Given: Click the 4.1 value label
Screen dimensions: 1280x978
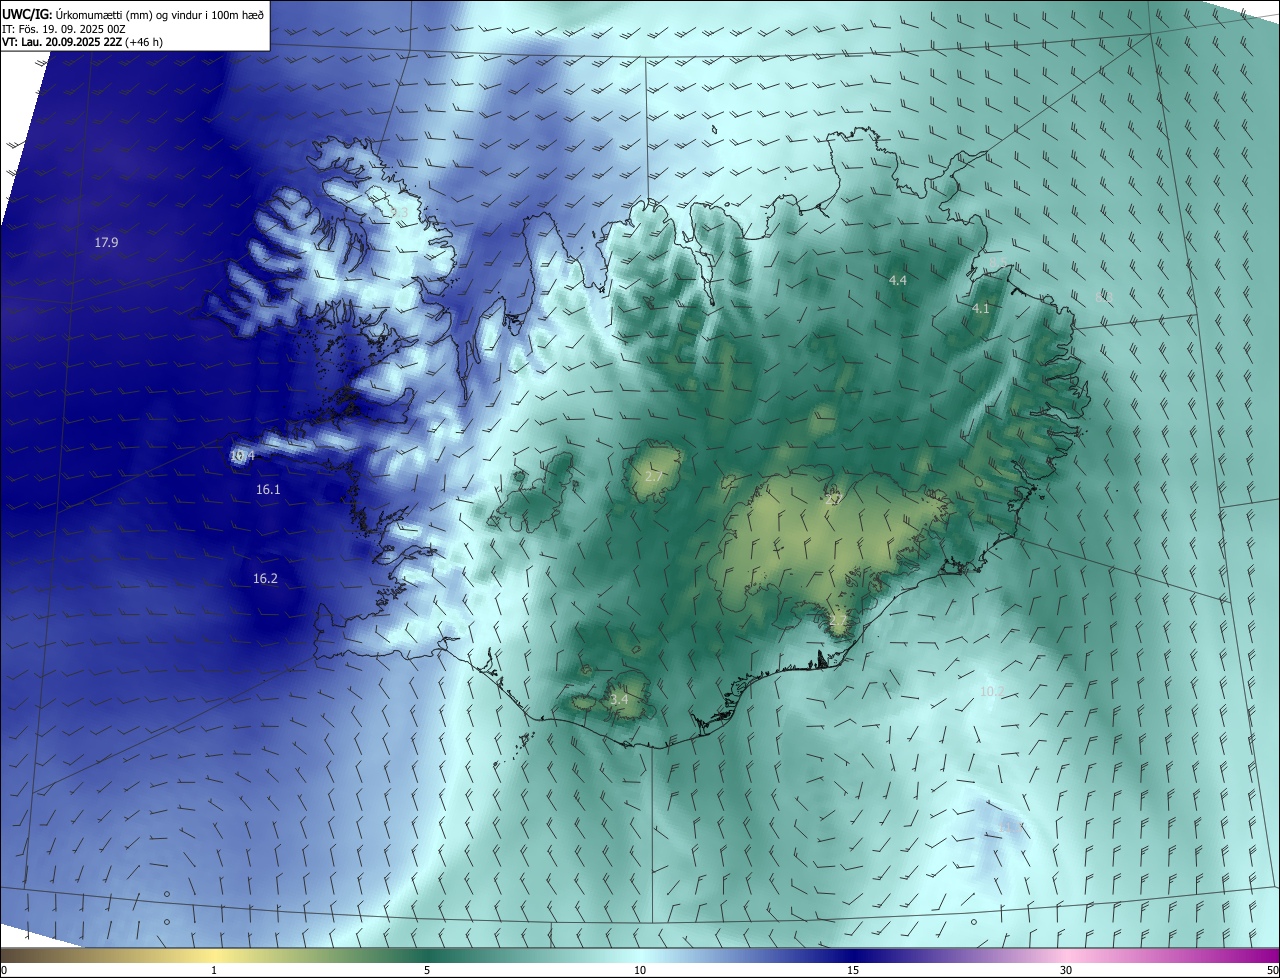Looking at the screenshot, I should (981, 309).
